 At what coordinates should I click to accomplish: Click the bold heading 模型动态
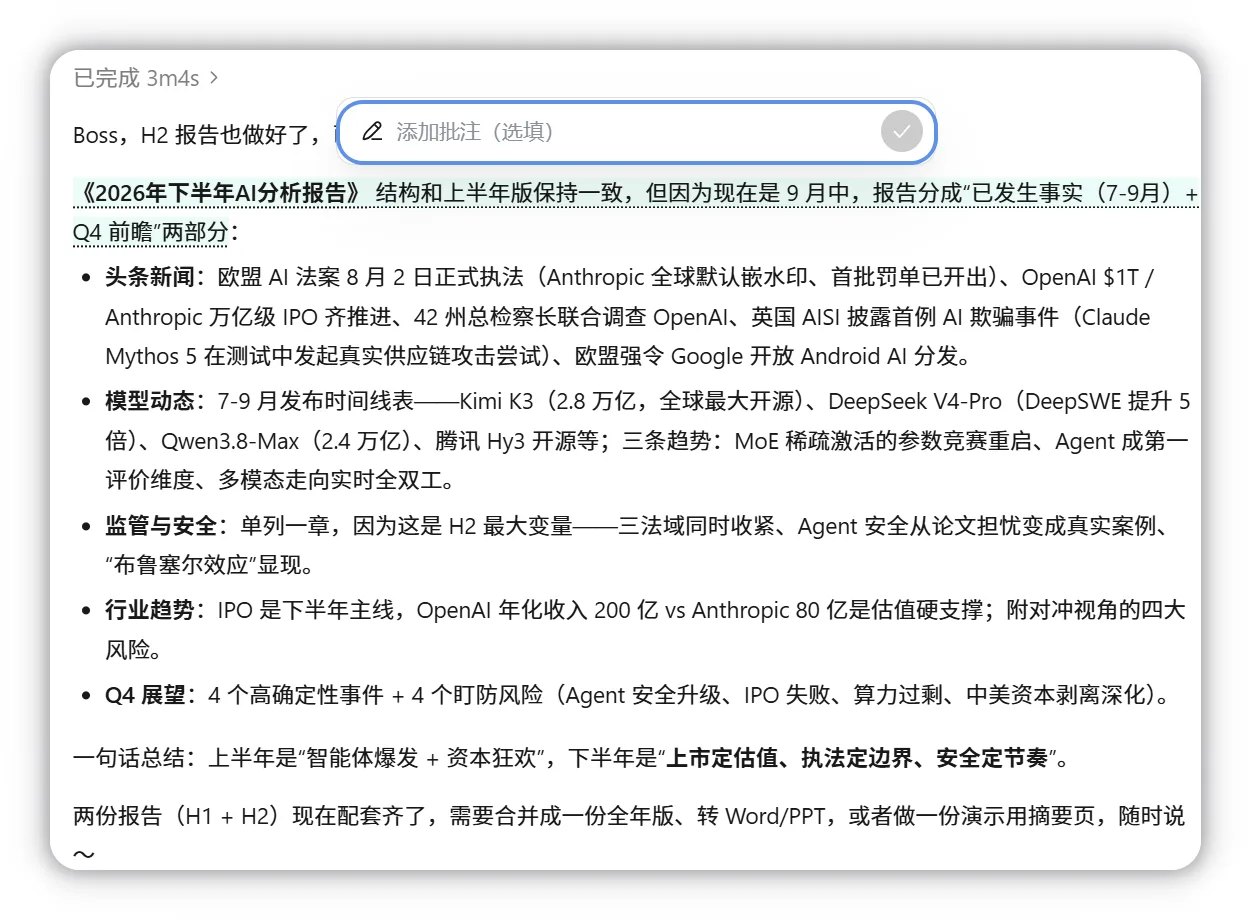[x=148, y=401]
